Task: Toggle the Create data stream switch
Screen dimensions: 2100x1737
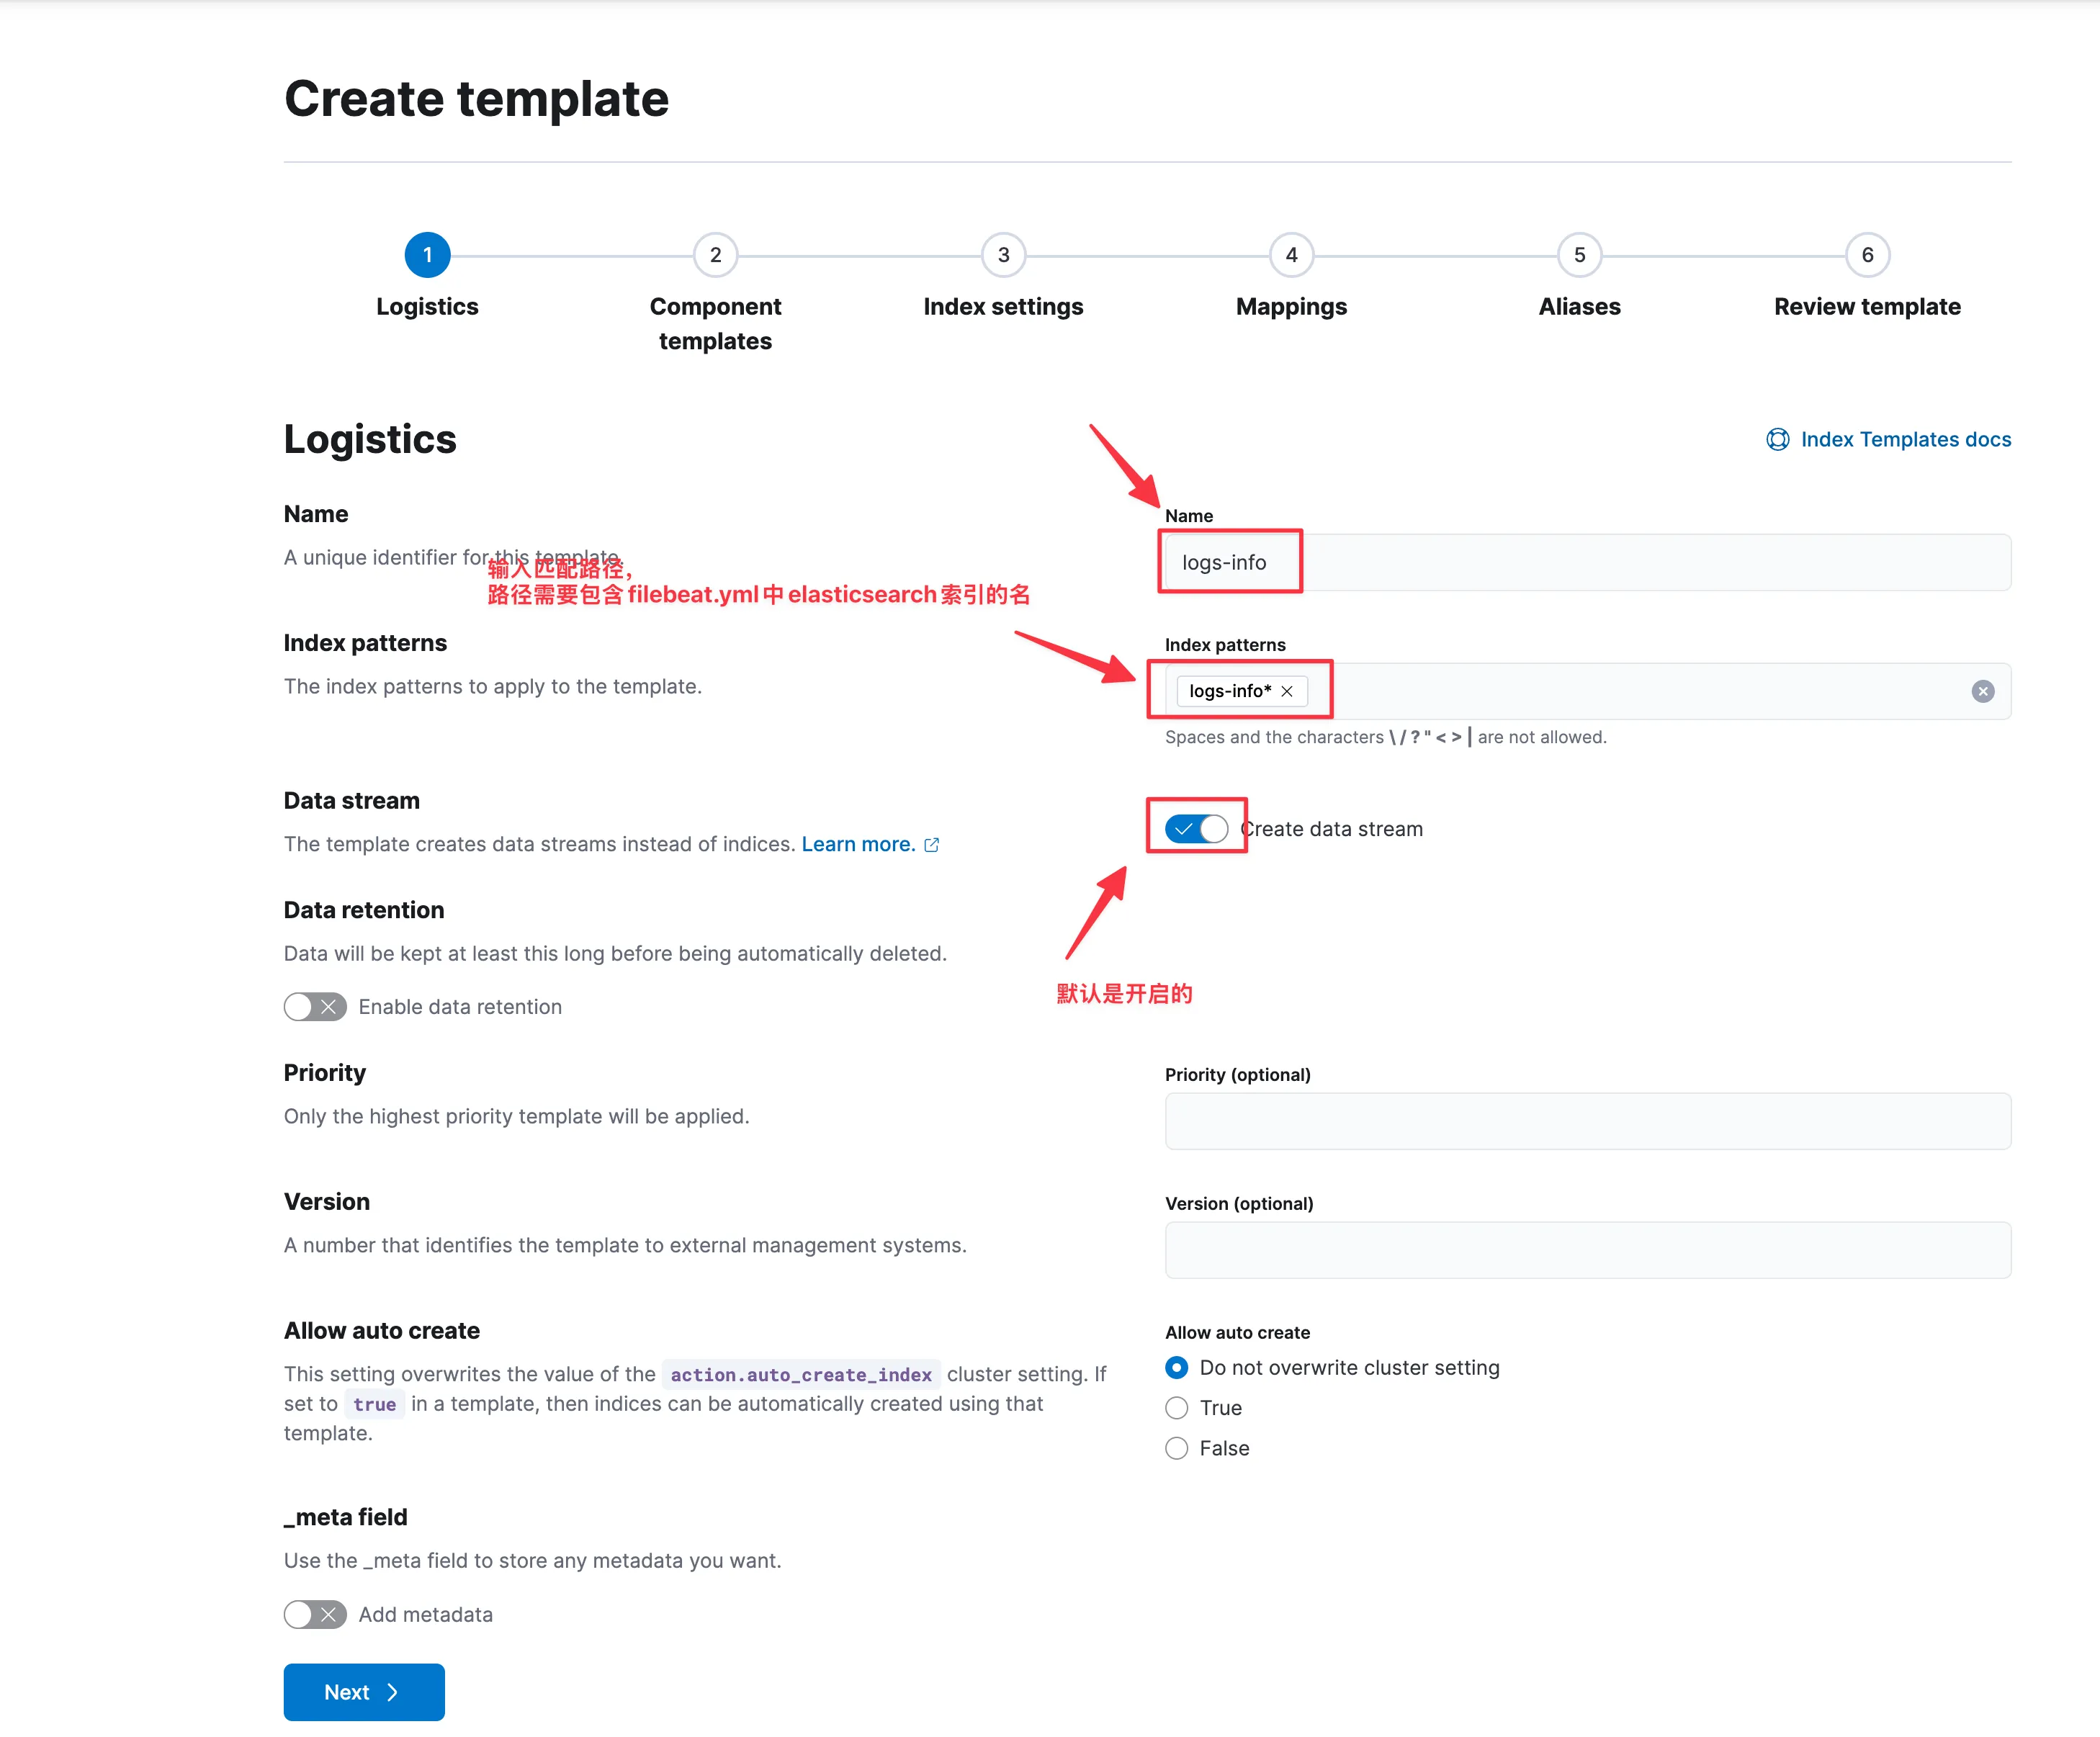Action: click(x=1196, y=829)
